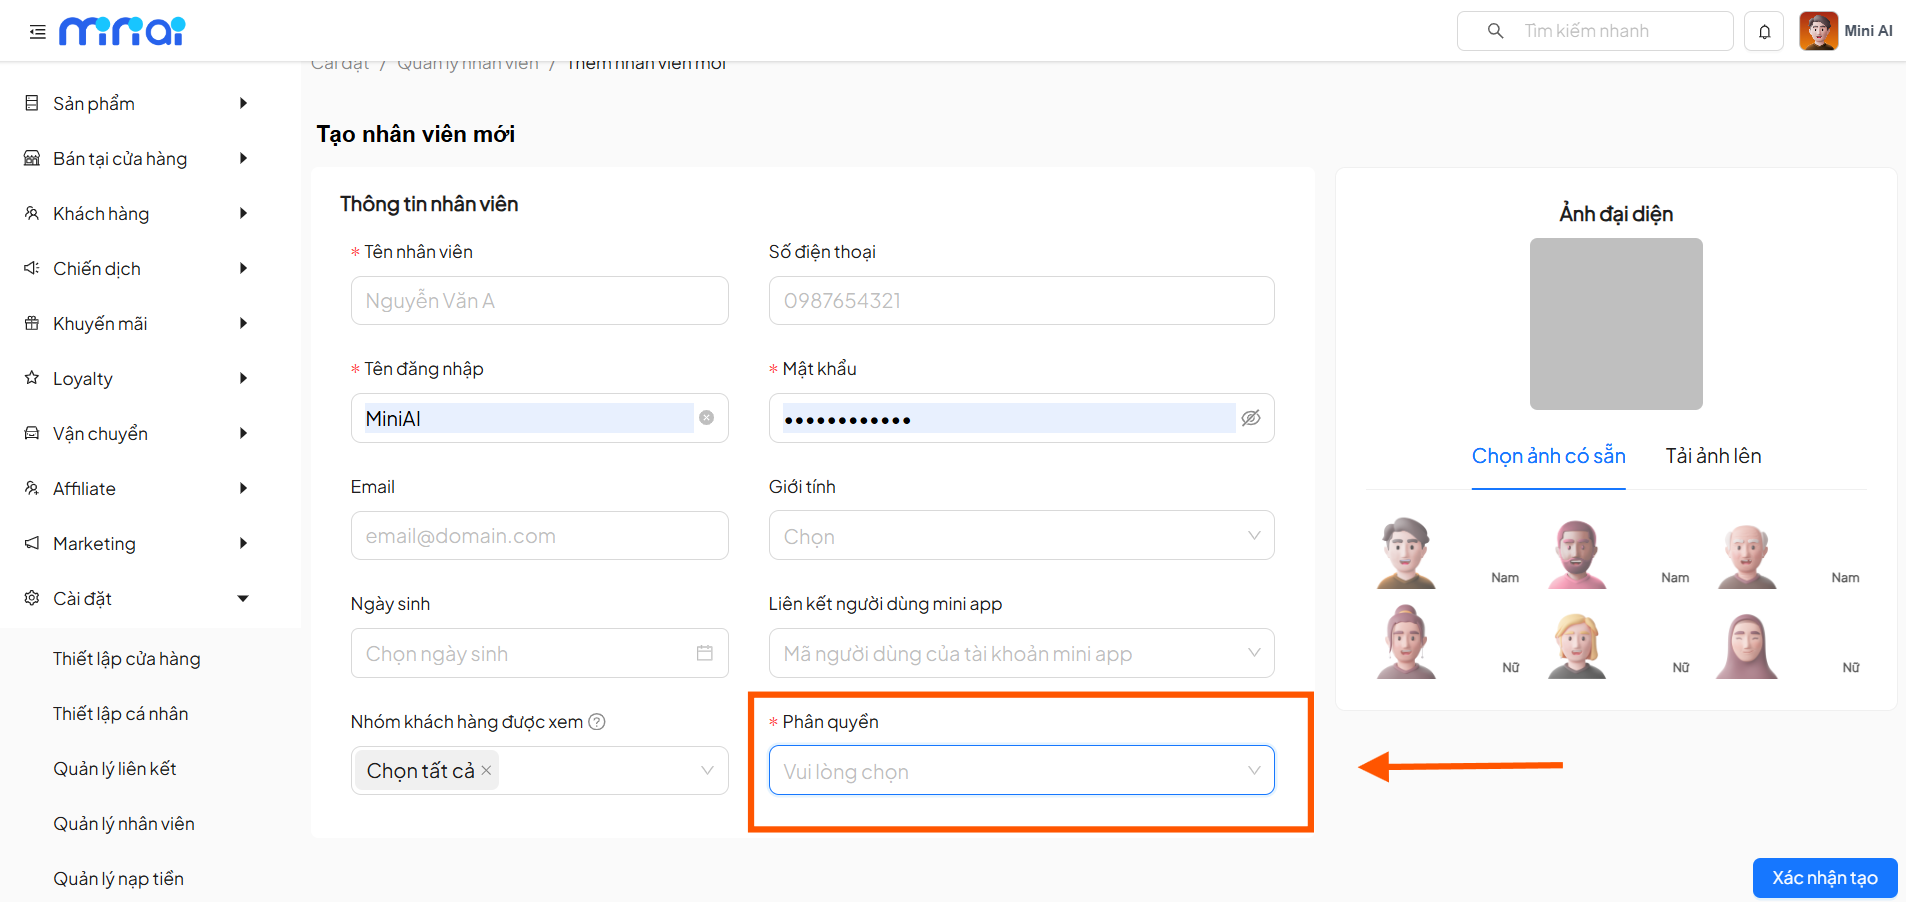Viewport: 1906px width, 902px height.
Task: Open the Quản lý nhân viên menu item
Action: tap(124, 822)
